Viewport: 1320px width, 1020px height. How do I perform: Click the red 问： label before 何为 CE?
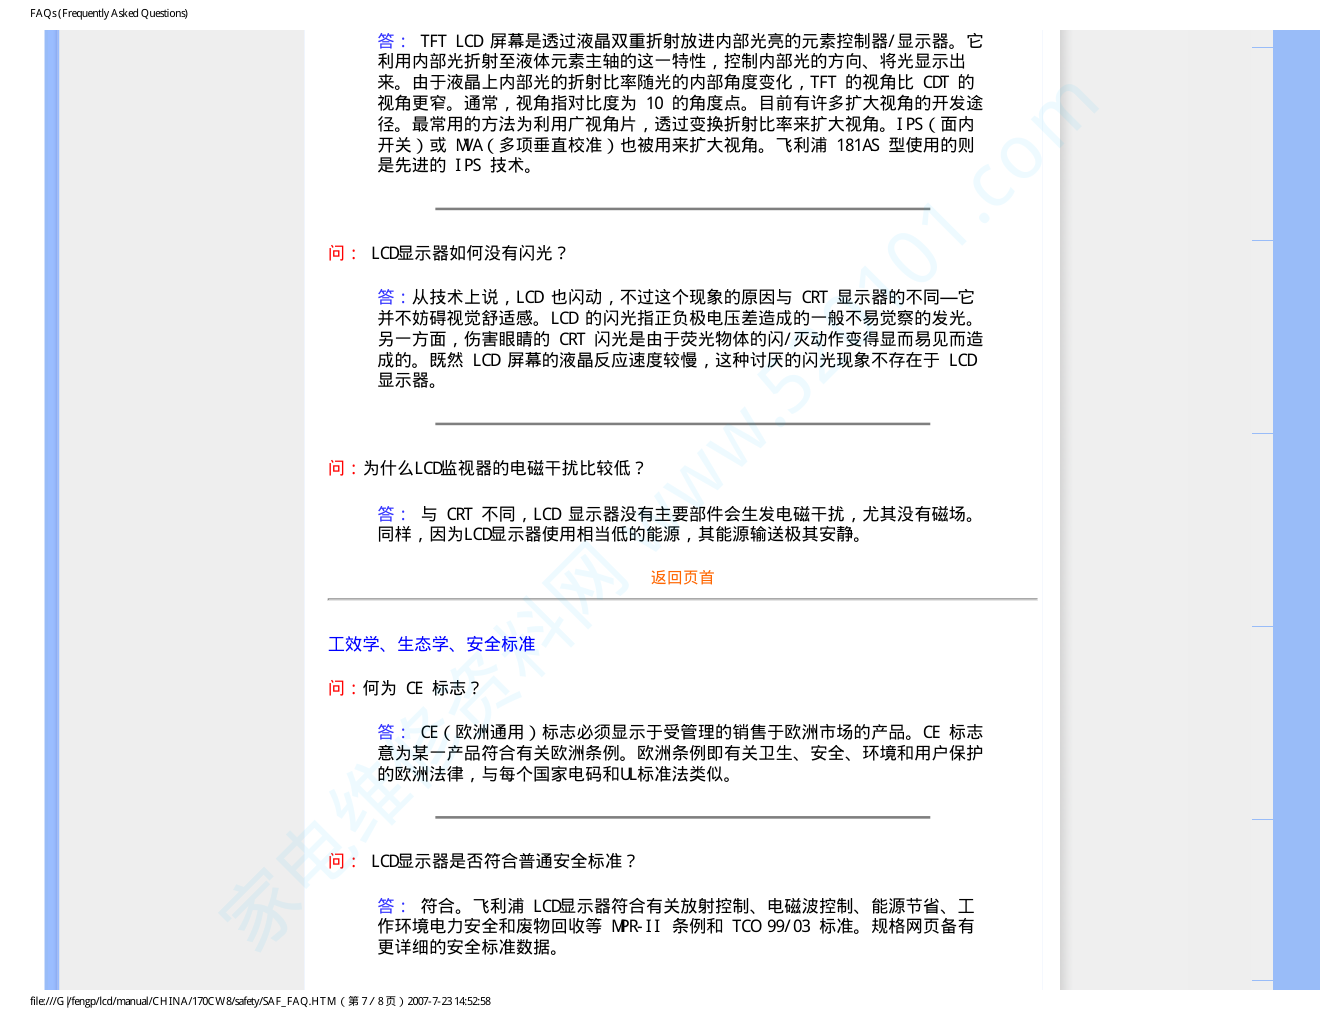(x=343, y=688)
